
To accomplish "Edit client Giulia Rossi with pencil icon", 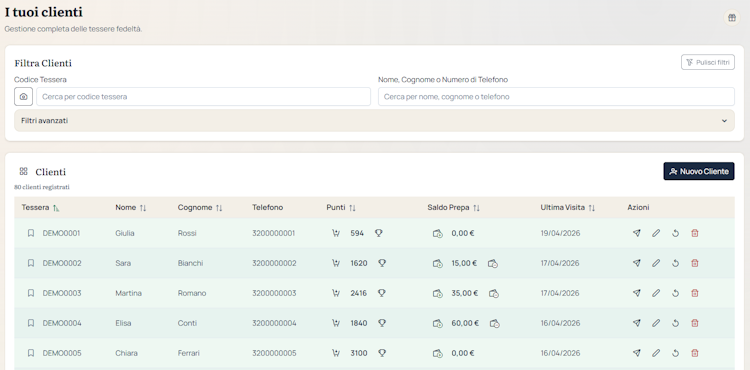I will 656,233.
